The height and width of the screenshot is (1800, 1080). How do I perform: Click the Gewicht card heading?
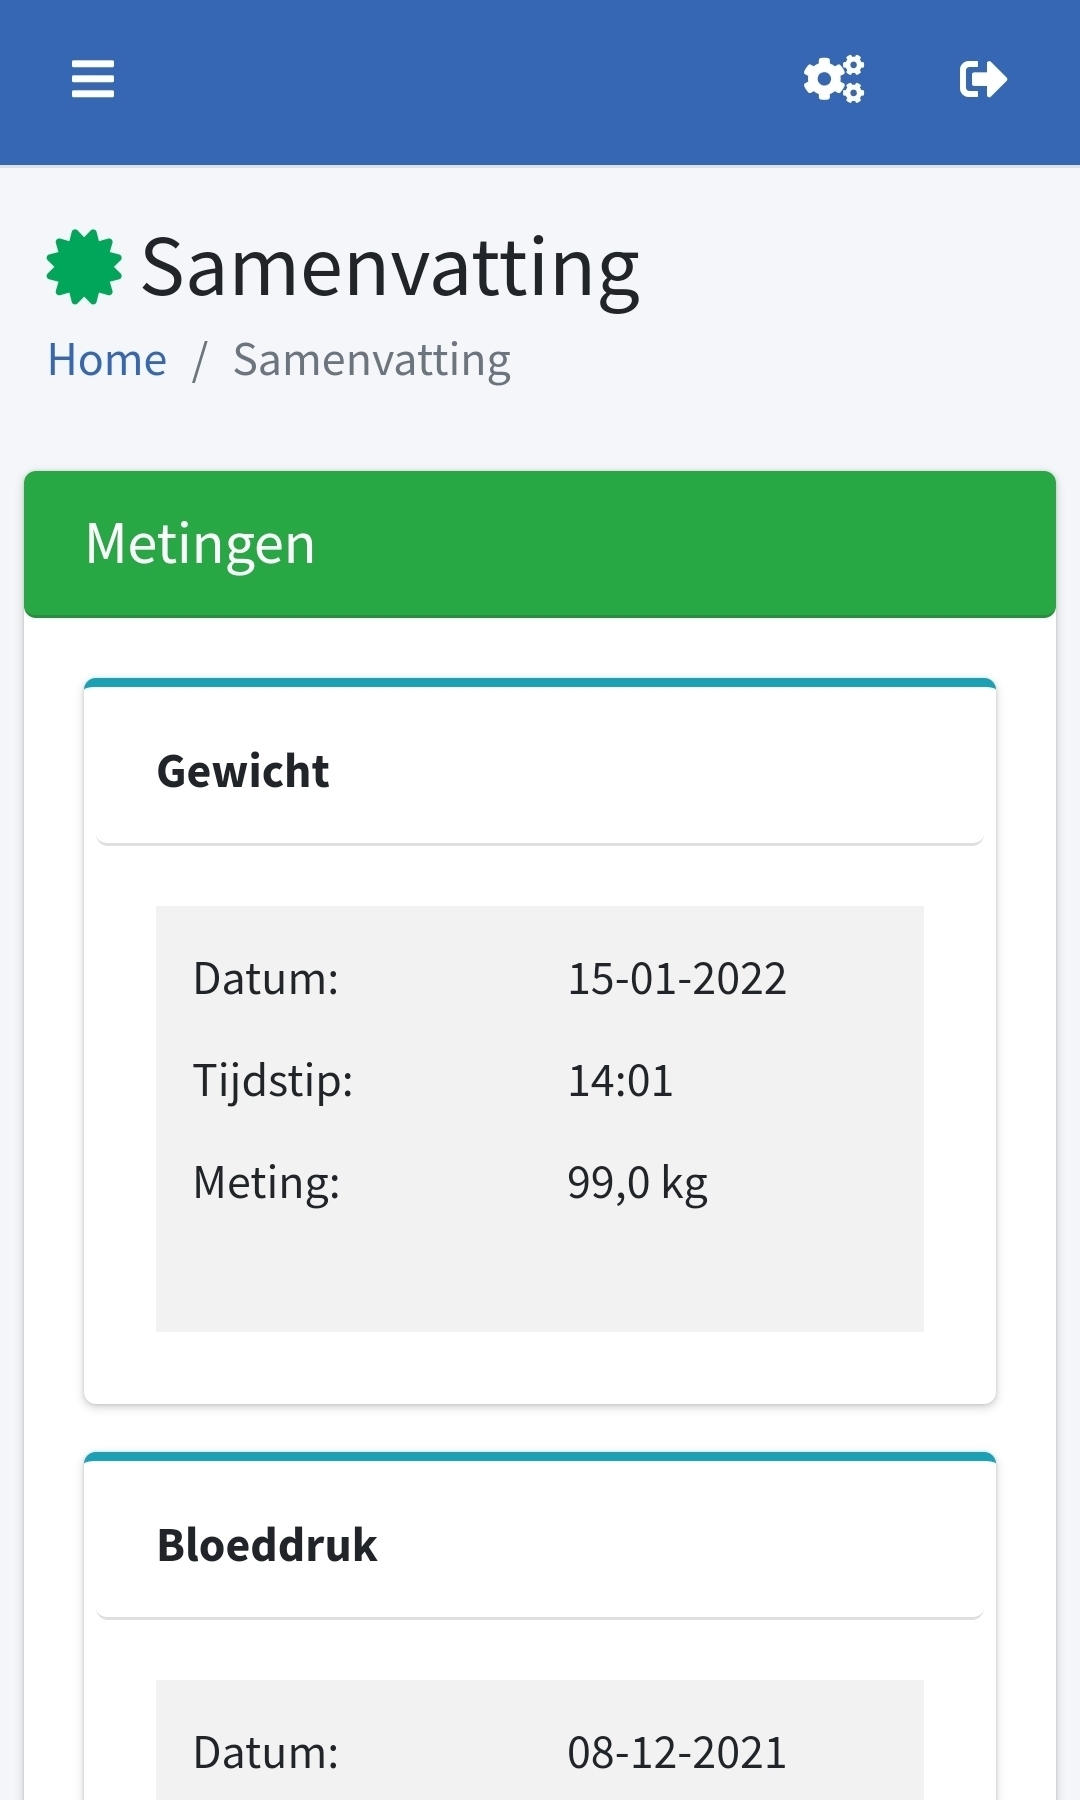pos(243,771)
